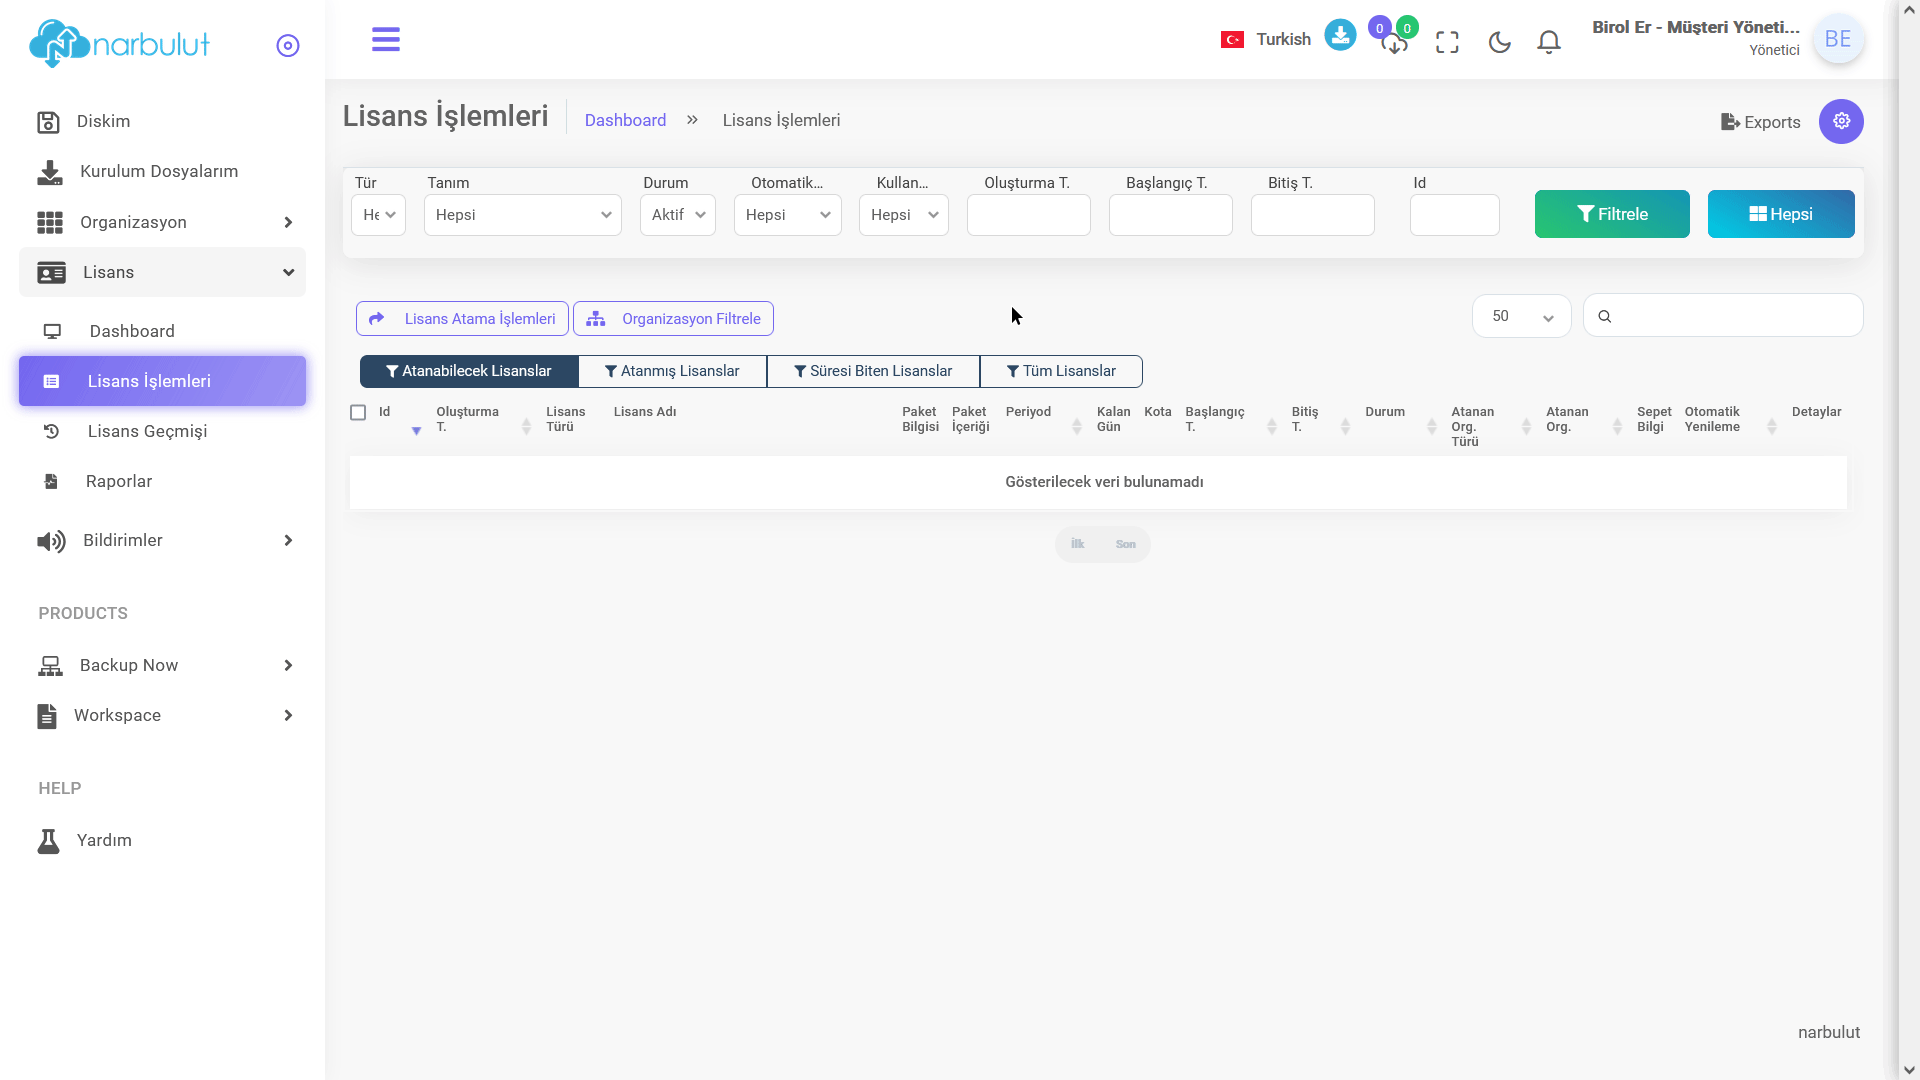Toggle dark mode moon icon

(1499, 42)
